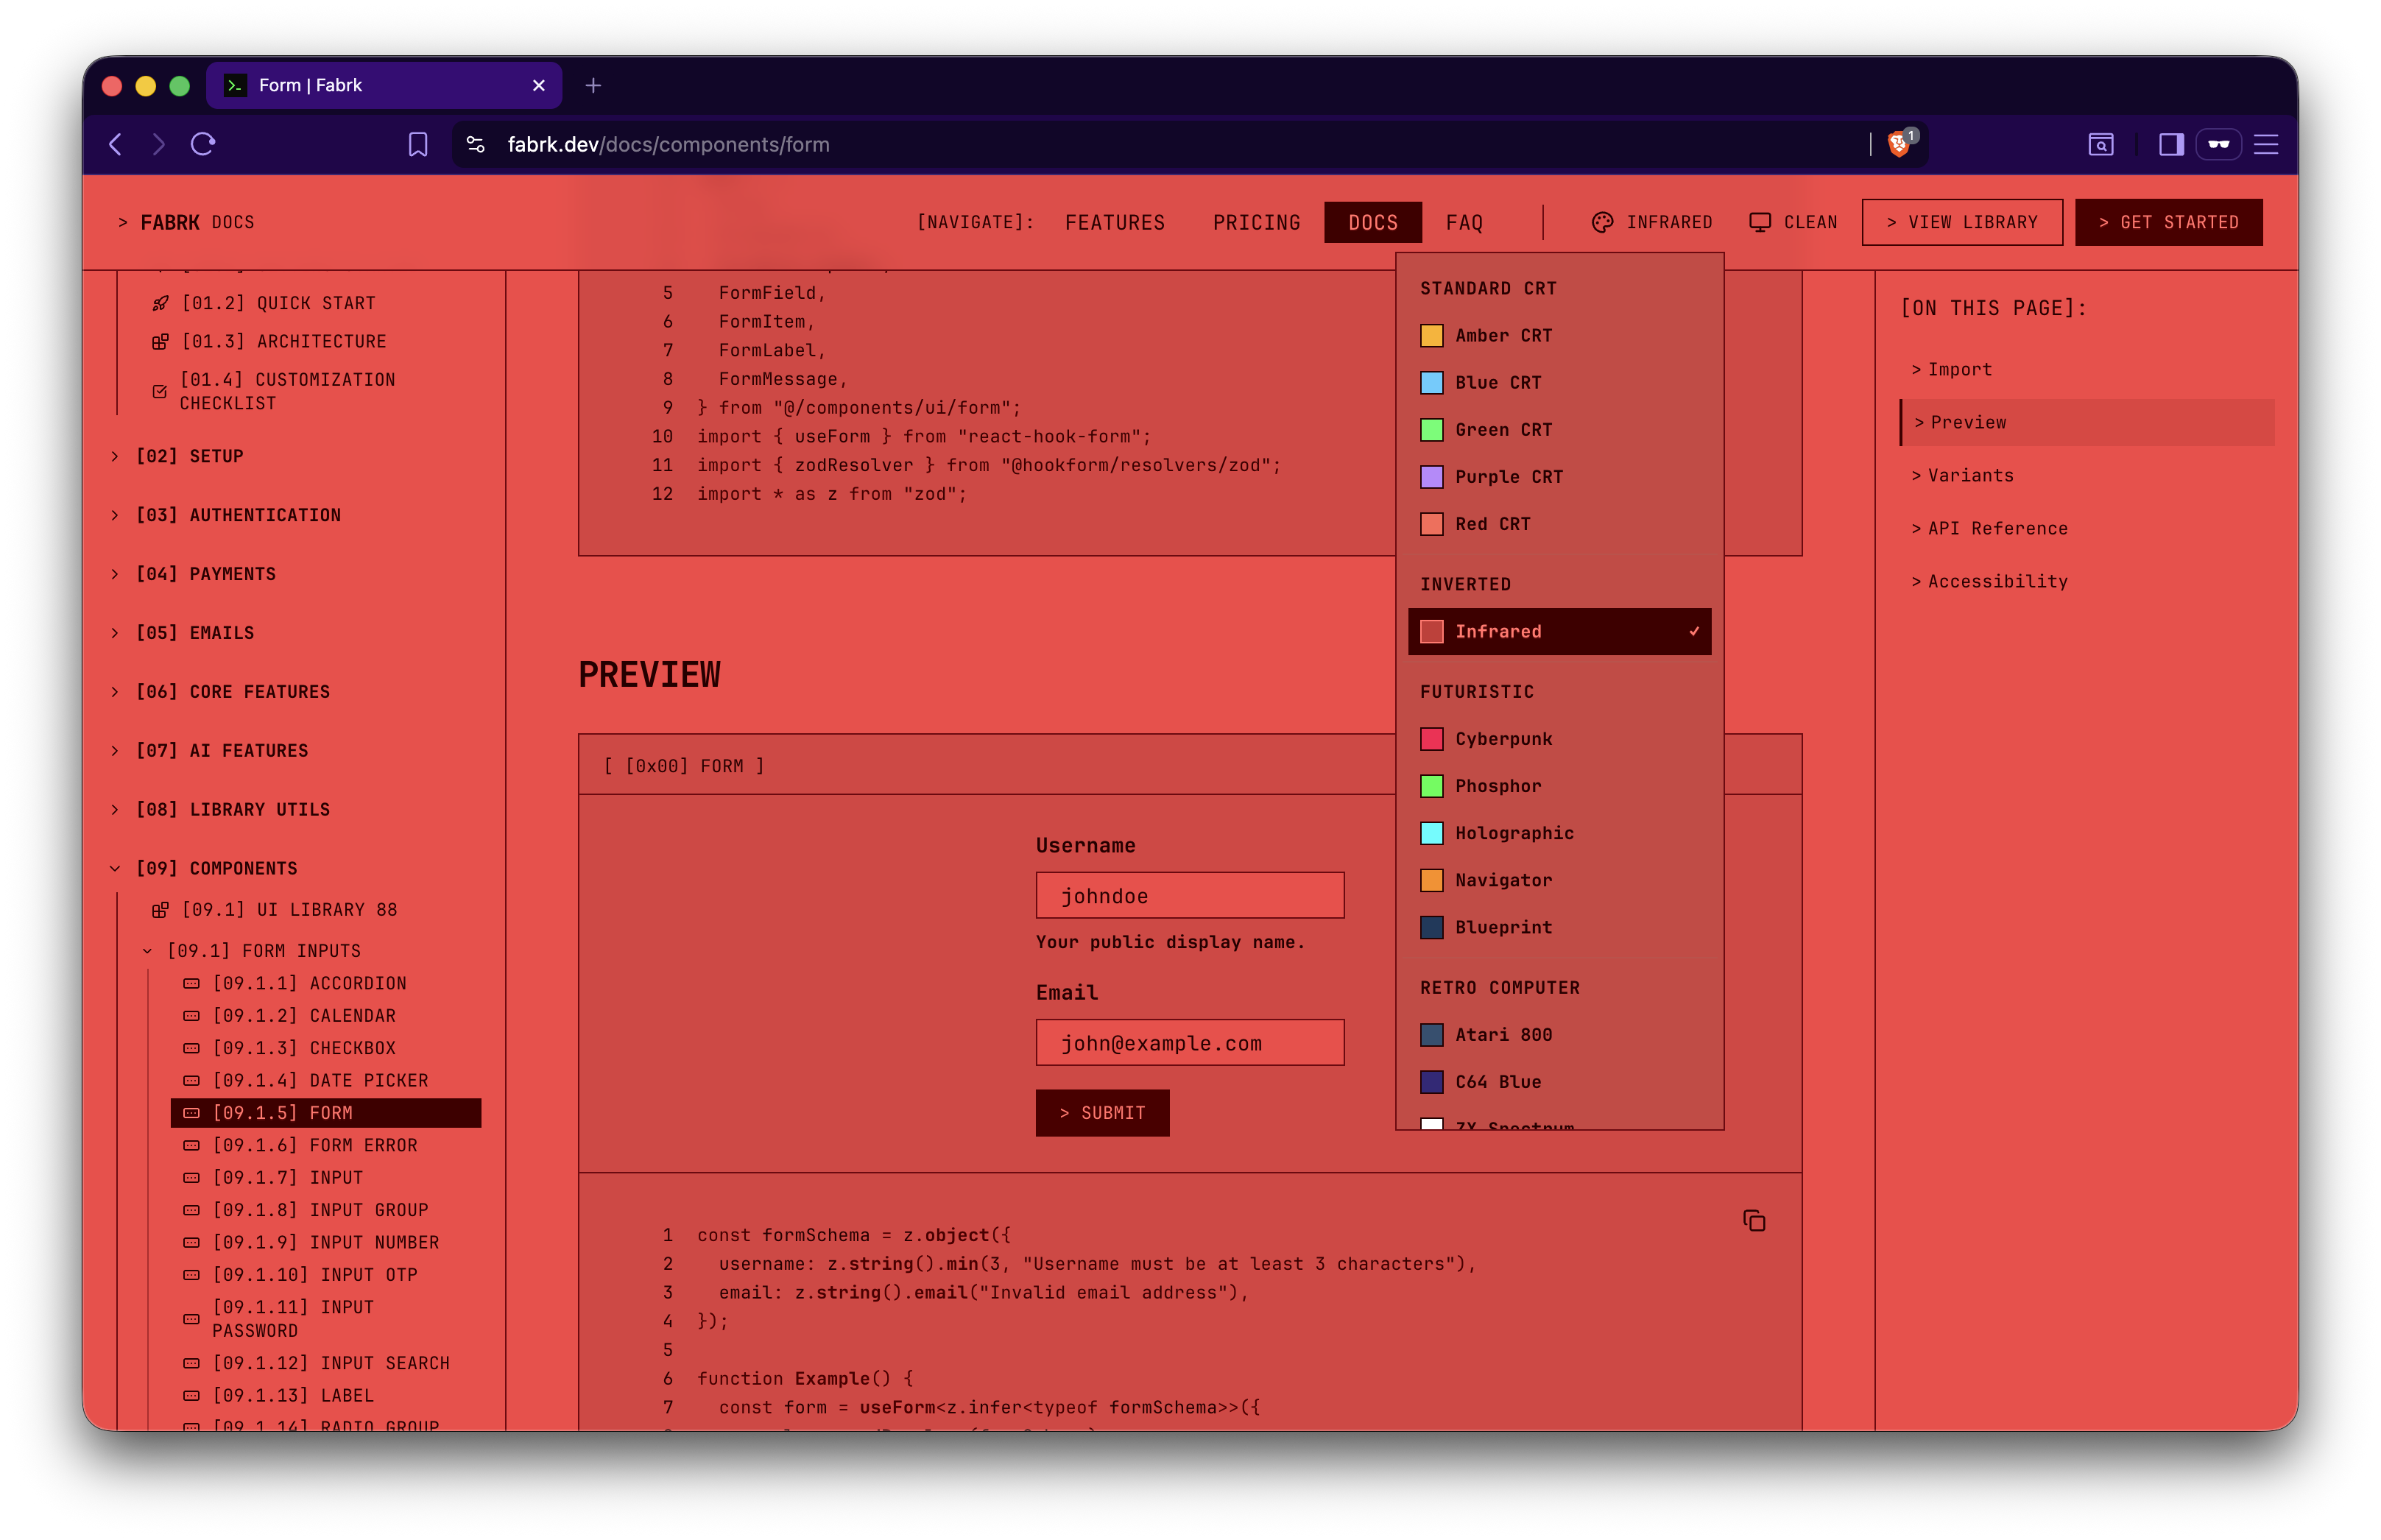
Task: Enable the Atari 800 retro theme
Action: pyautogui.click(x=1504, y=1035)
